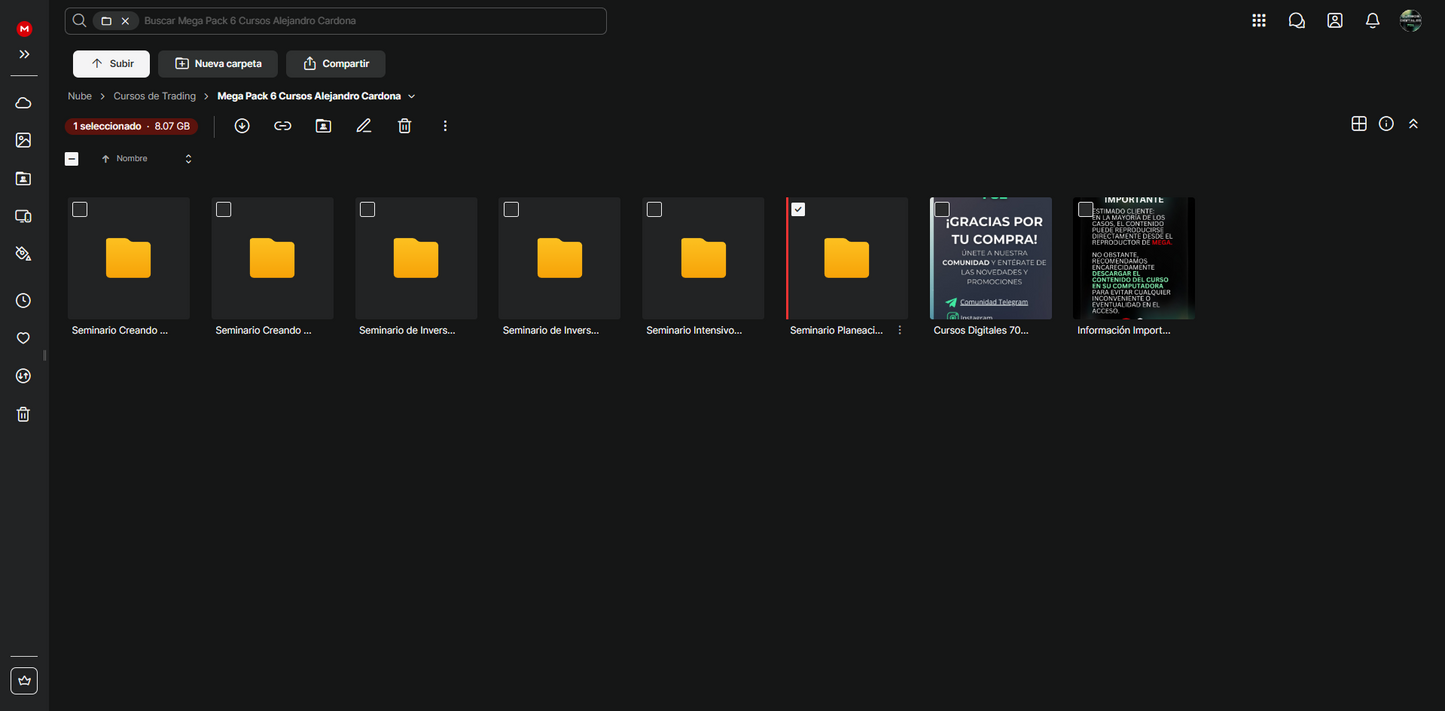Open the three-dot menu on Seminario Planeaci

pos(900,330)
